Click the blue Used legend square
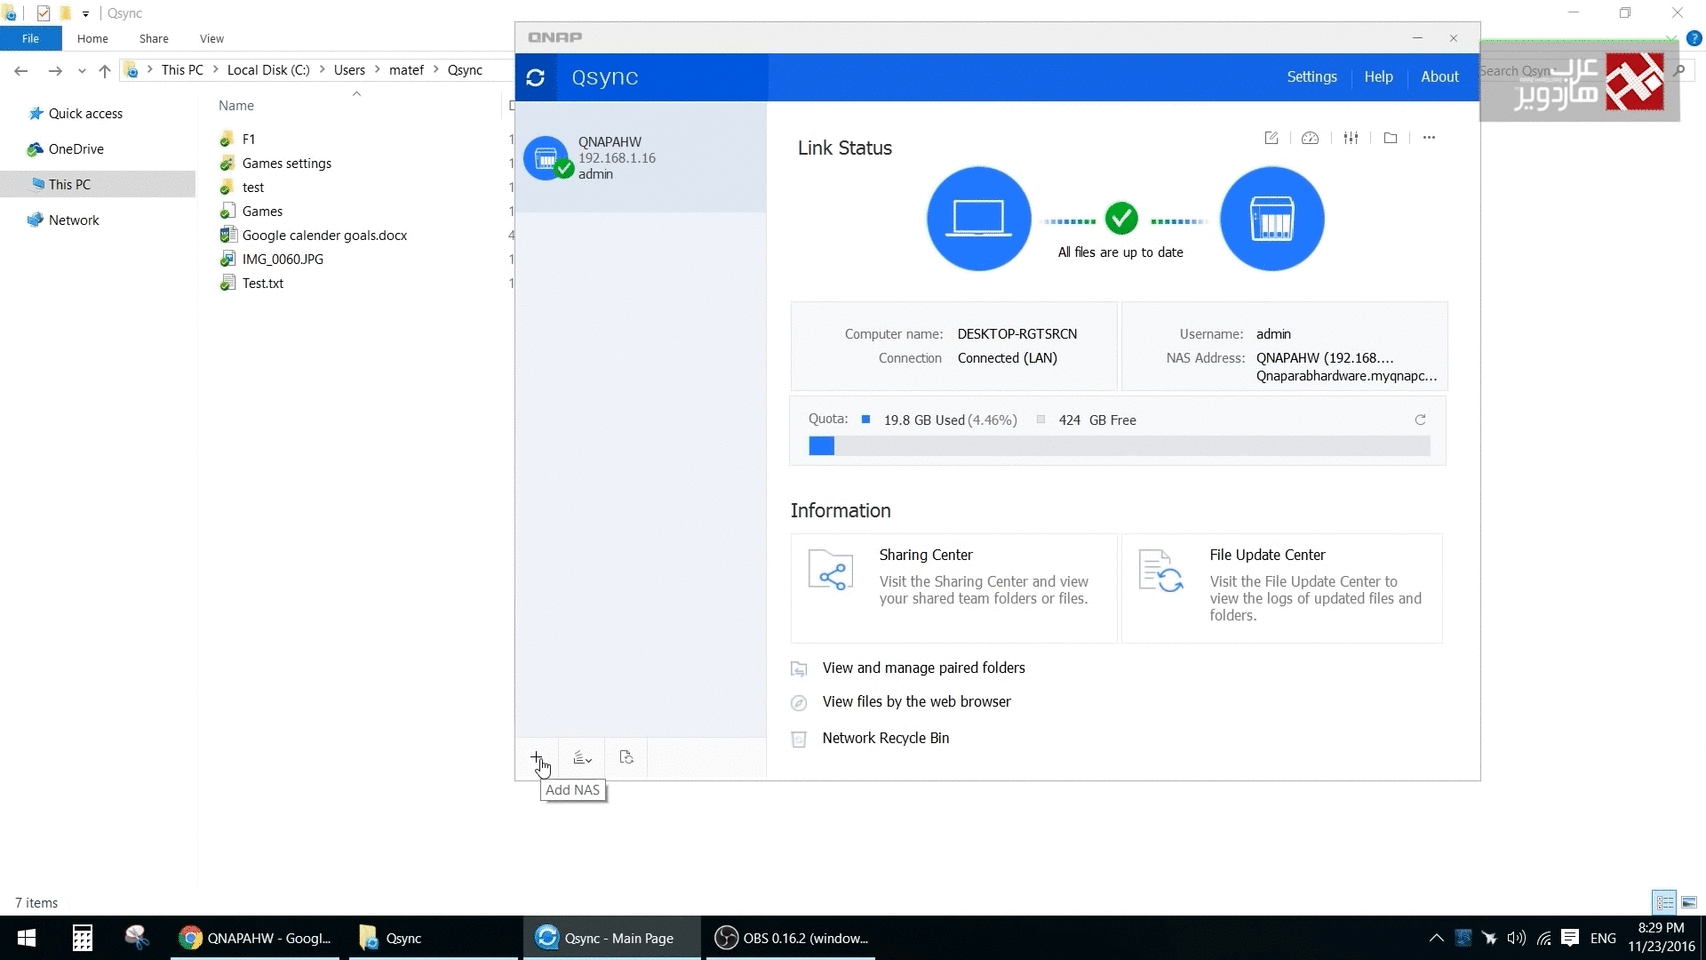The image size is (1706, 960). click(x=866, y=420)
